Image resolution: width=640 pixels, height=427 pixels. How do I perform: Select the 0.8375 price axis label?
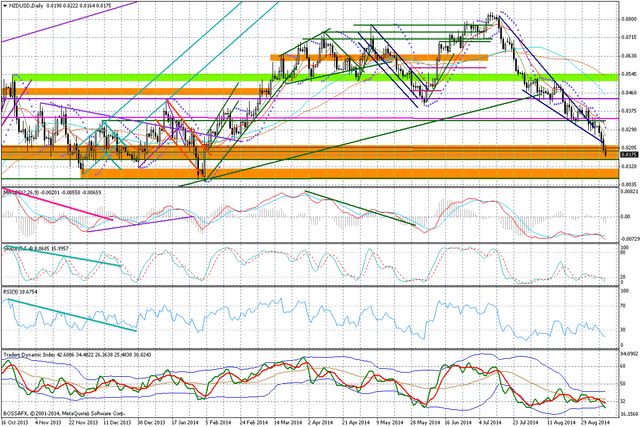629,111
